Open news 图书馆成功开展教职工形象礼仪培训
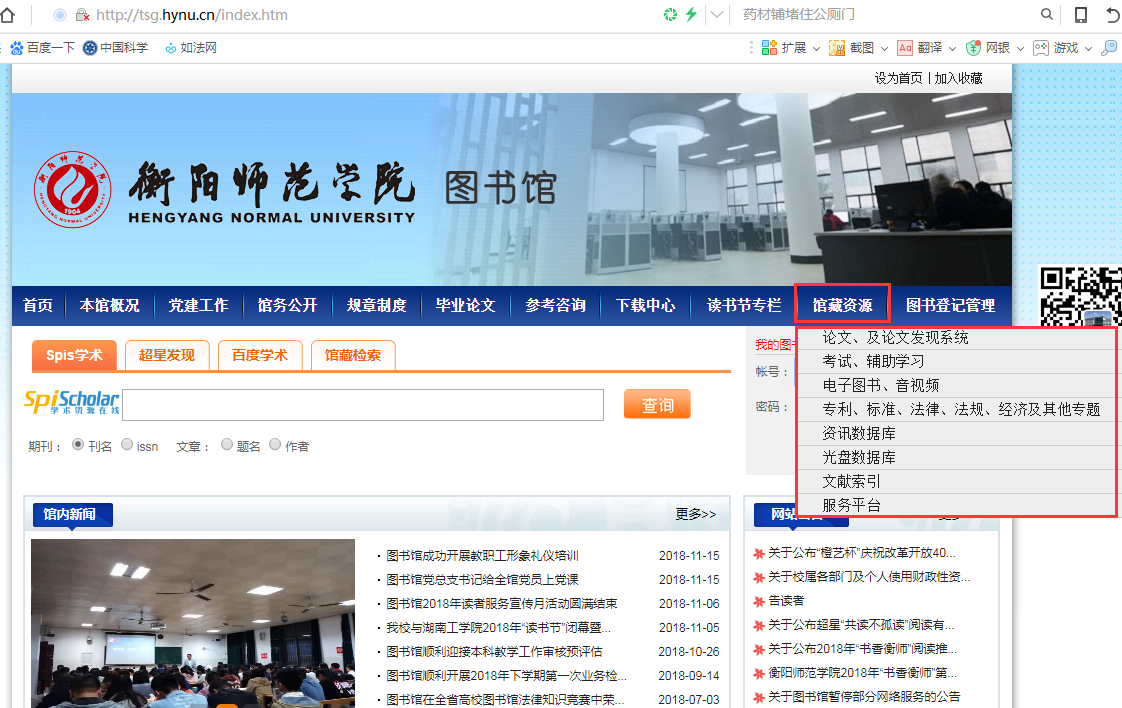 pyautogui.click(x=483, y=556)
